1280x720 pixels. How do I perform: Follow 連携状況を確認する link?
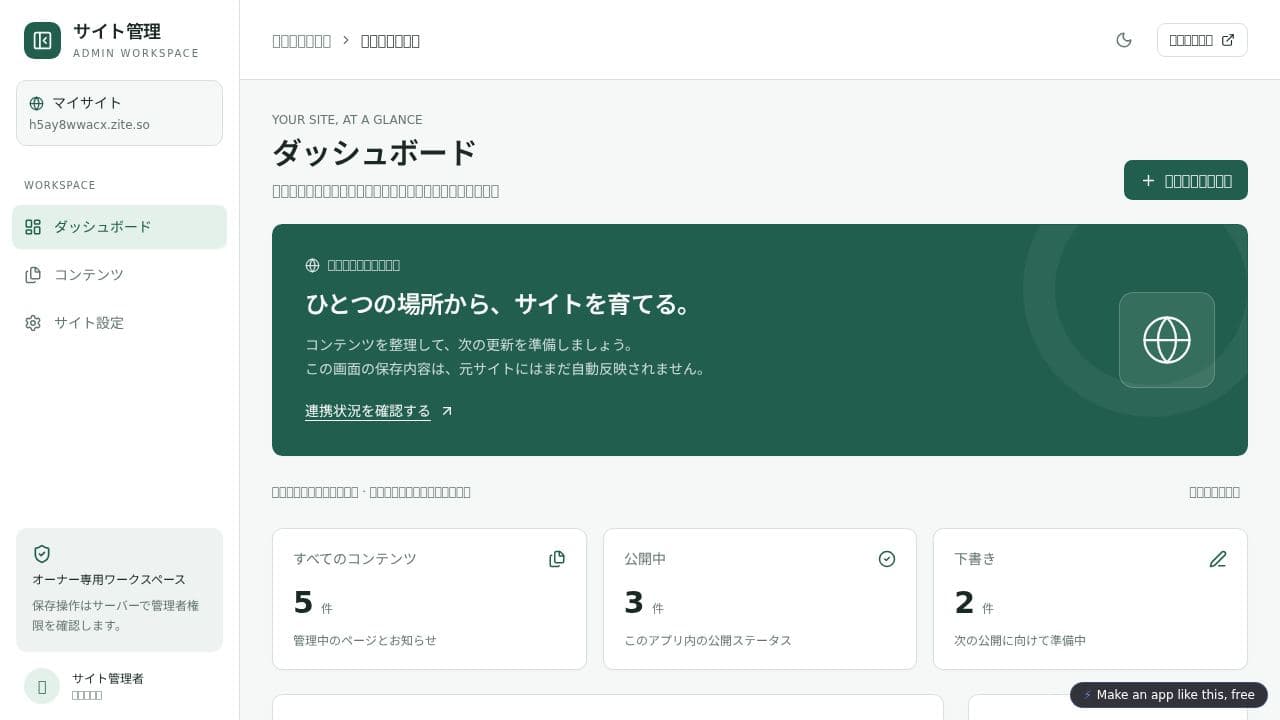[x=368, y=411]
